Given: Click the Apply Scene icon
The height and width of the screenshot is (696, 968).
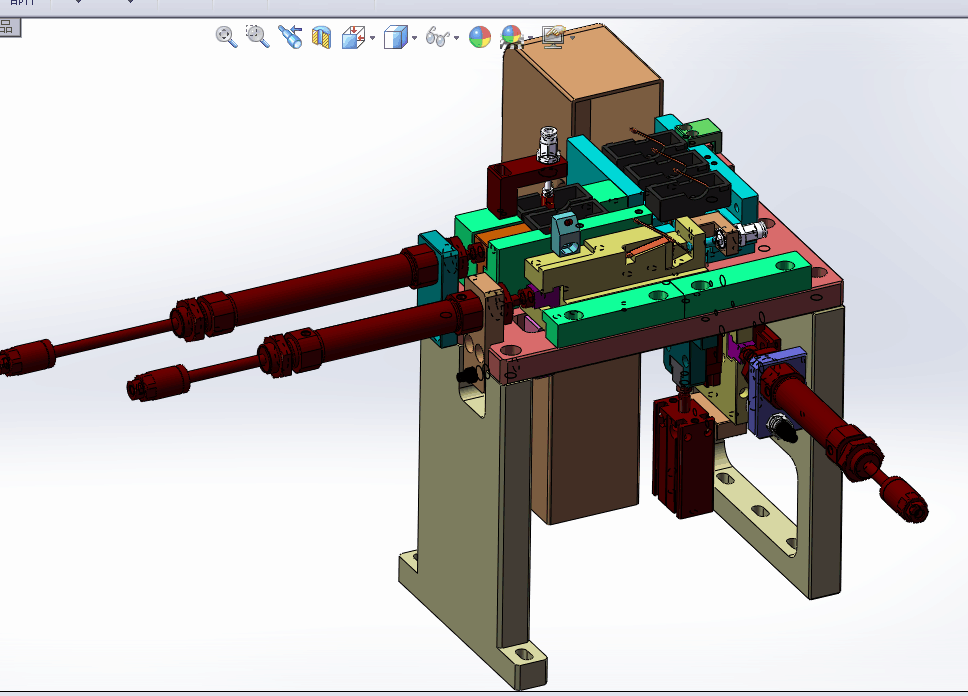Looking at the screenshot, I should 511,36.
